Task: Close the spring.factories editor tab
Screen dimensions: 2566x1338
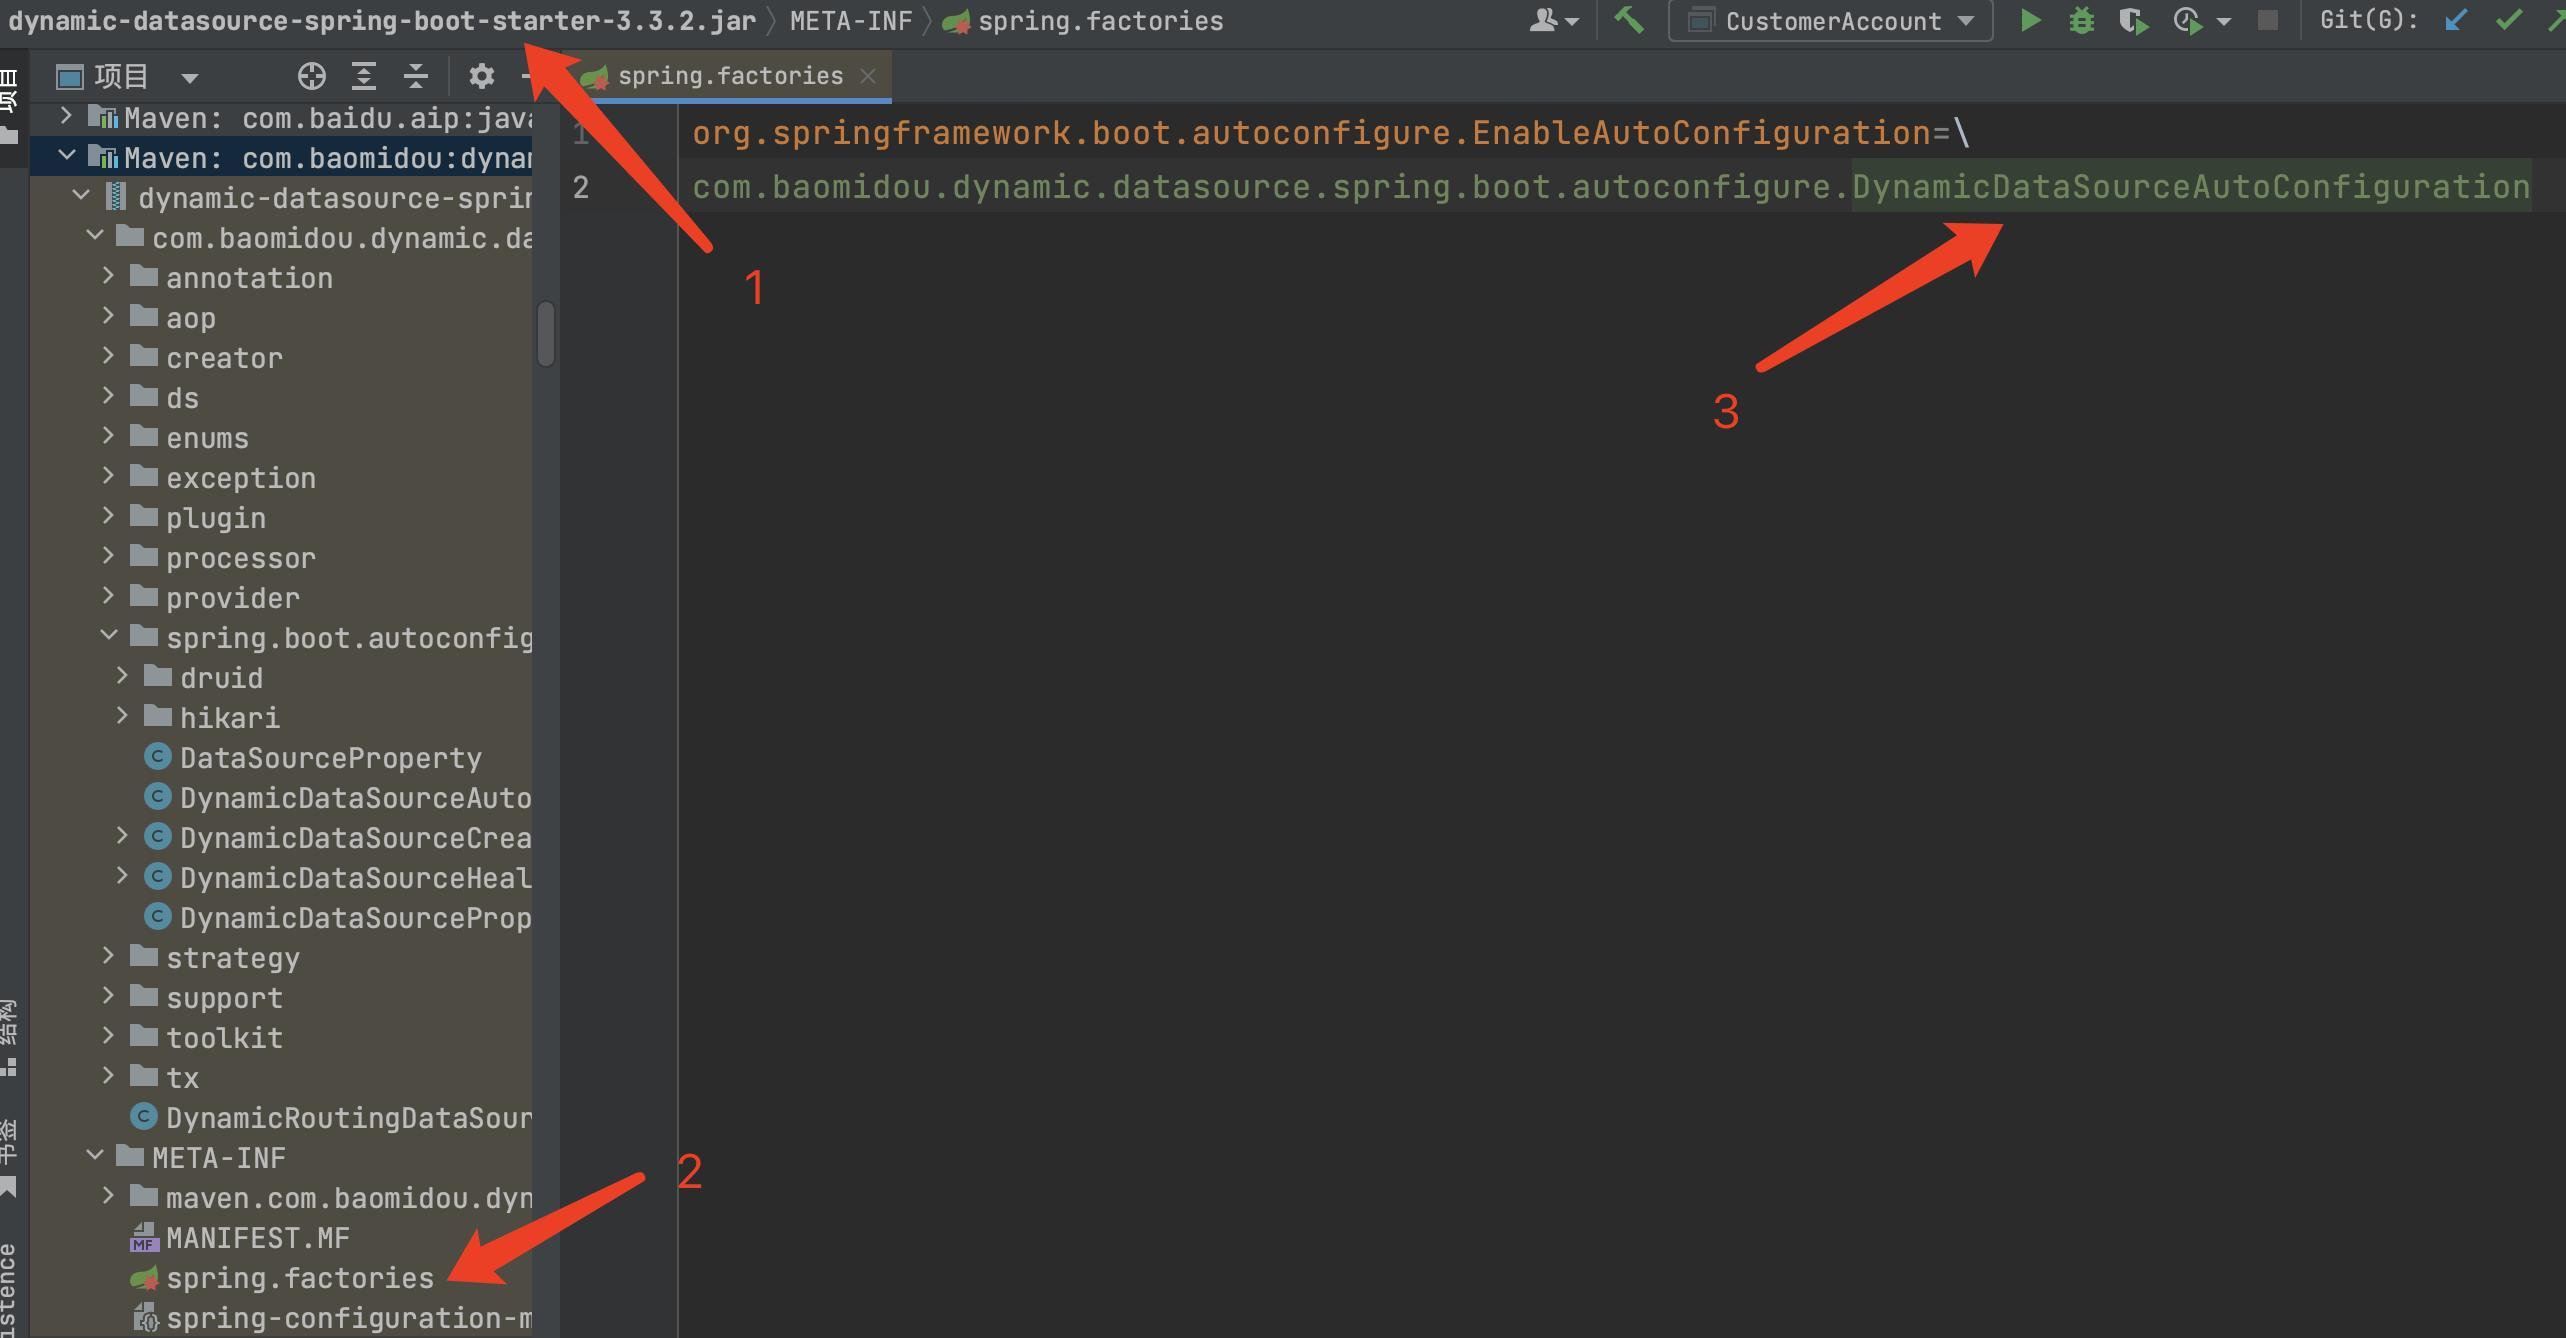Action: point(868,76)
